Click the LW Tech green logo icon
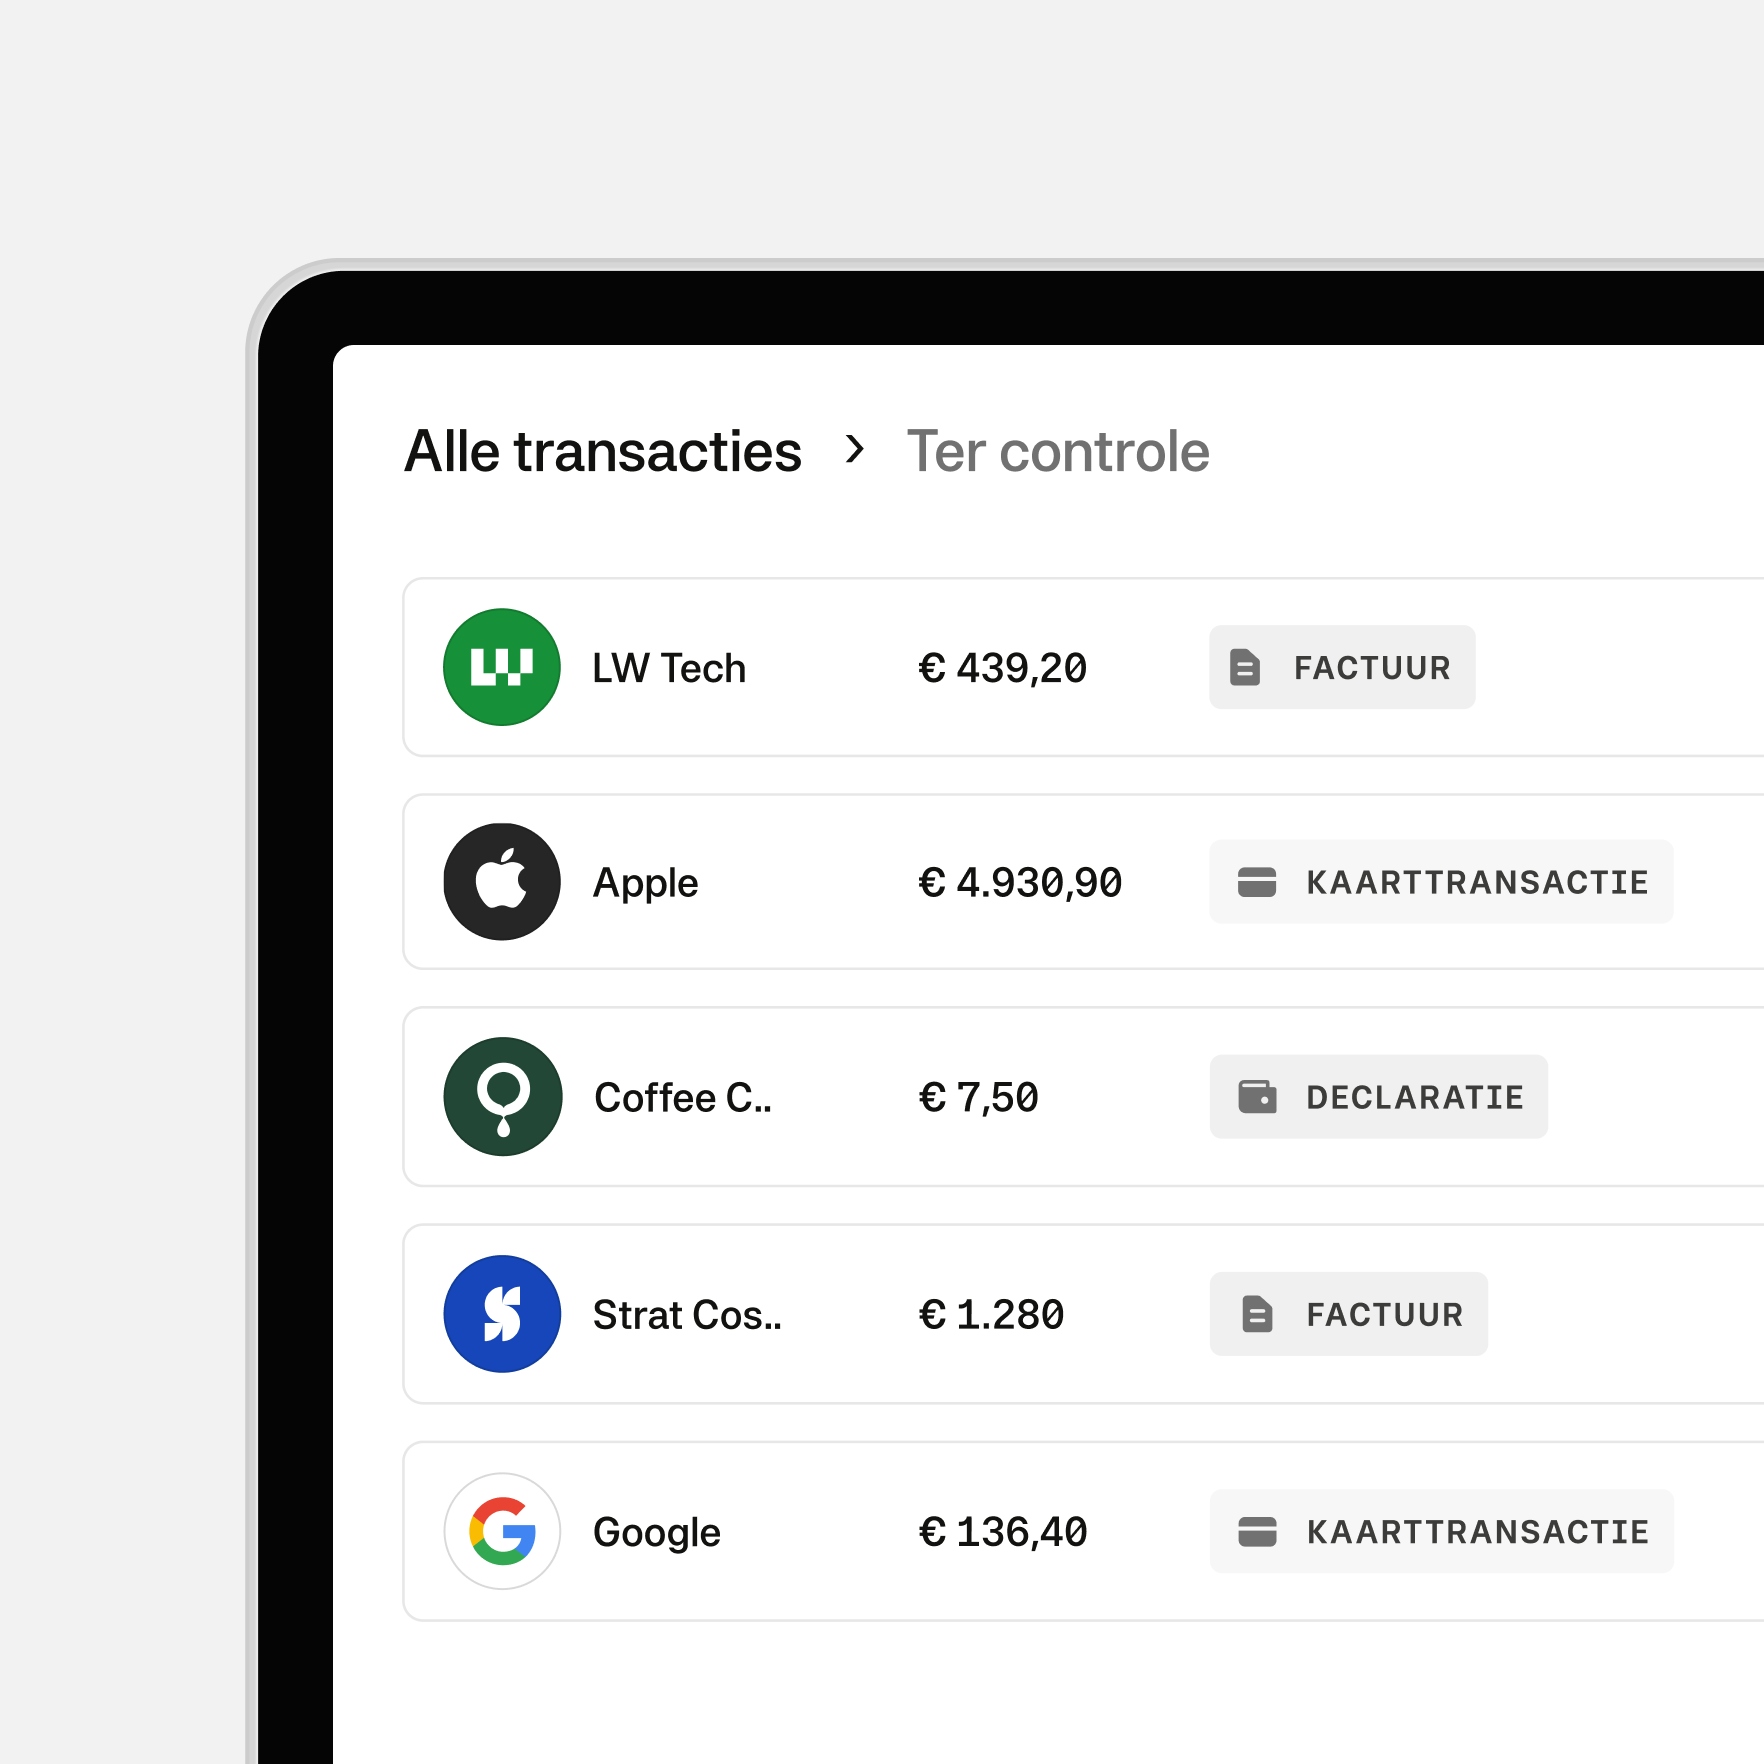 coord(501,667)
